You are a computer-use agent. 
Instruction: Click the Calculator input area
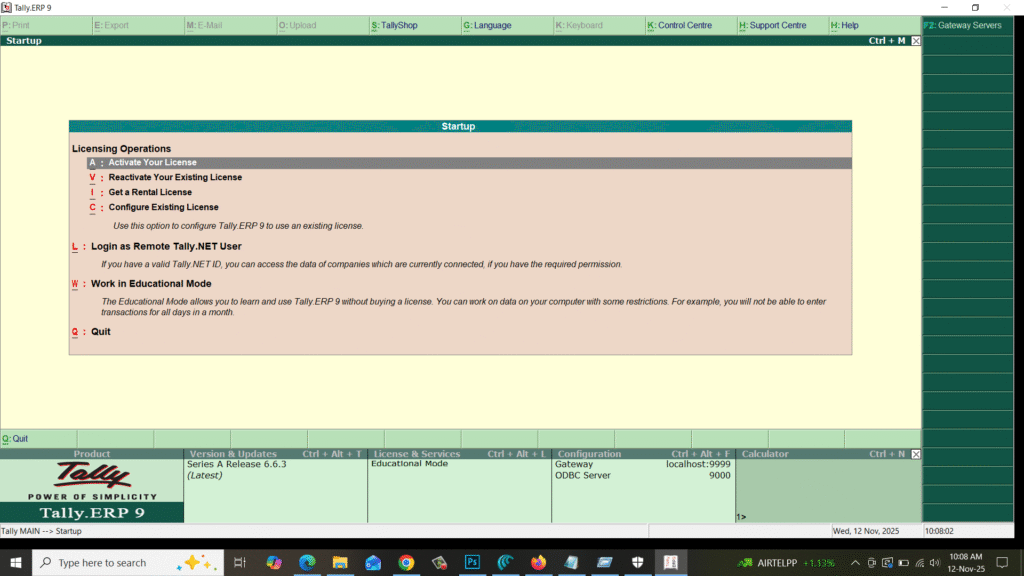(828, 490)
